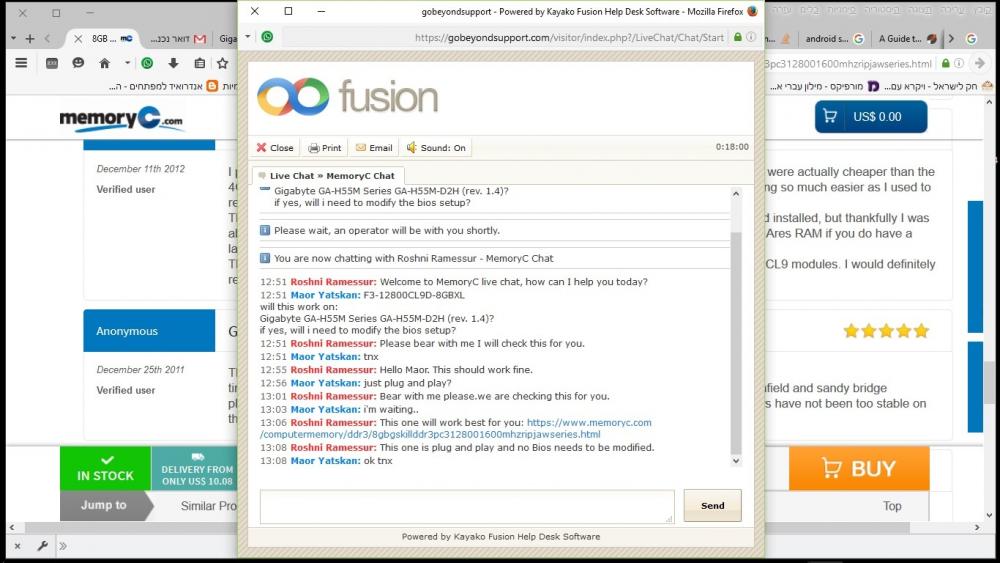Open the dropdown arrow next to the Home icon

point(128,63)
